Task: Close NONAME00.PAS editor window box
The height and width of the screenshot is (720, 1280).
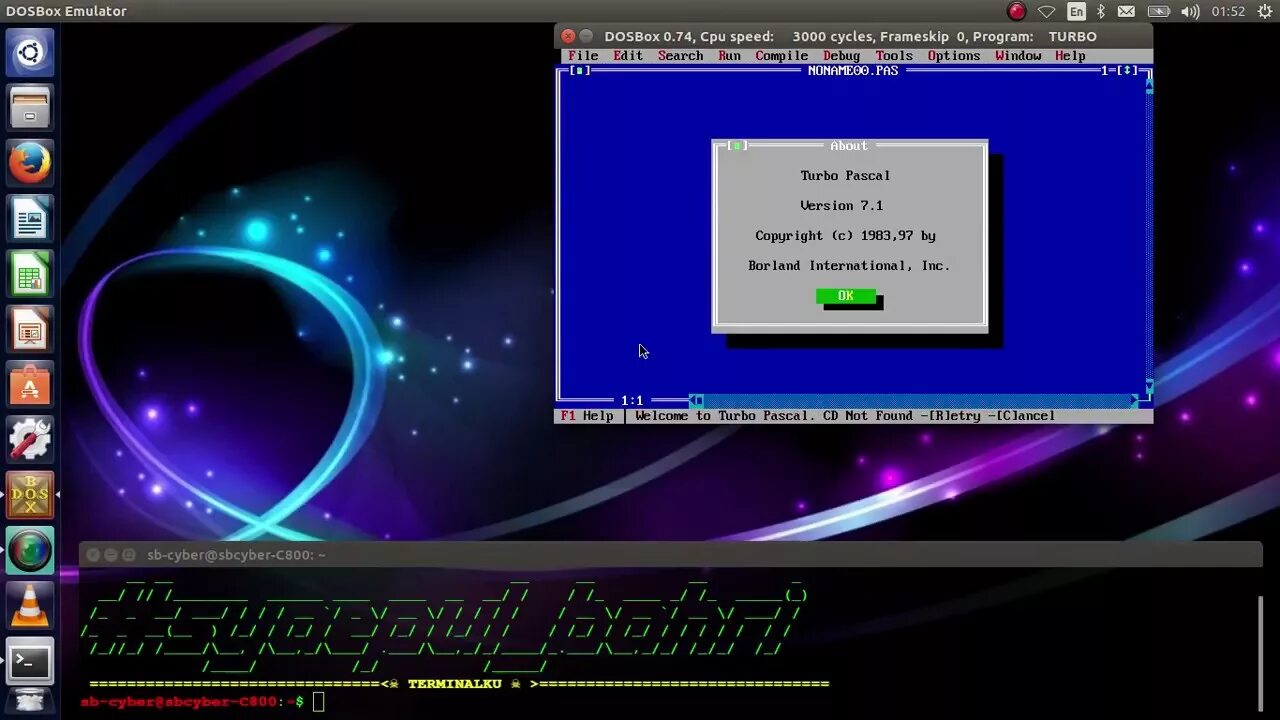Action: click(x=580, y=71)
